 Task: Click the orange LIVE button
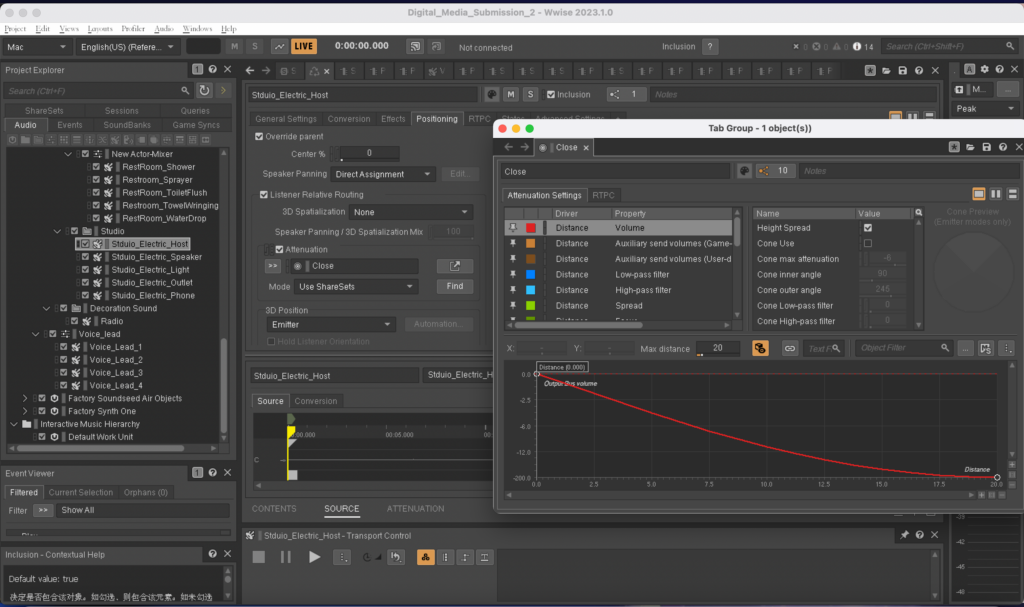click(x=304, y=47)
